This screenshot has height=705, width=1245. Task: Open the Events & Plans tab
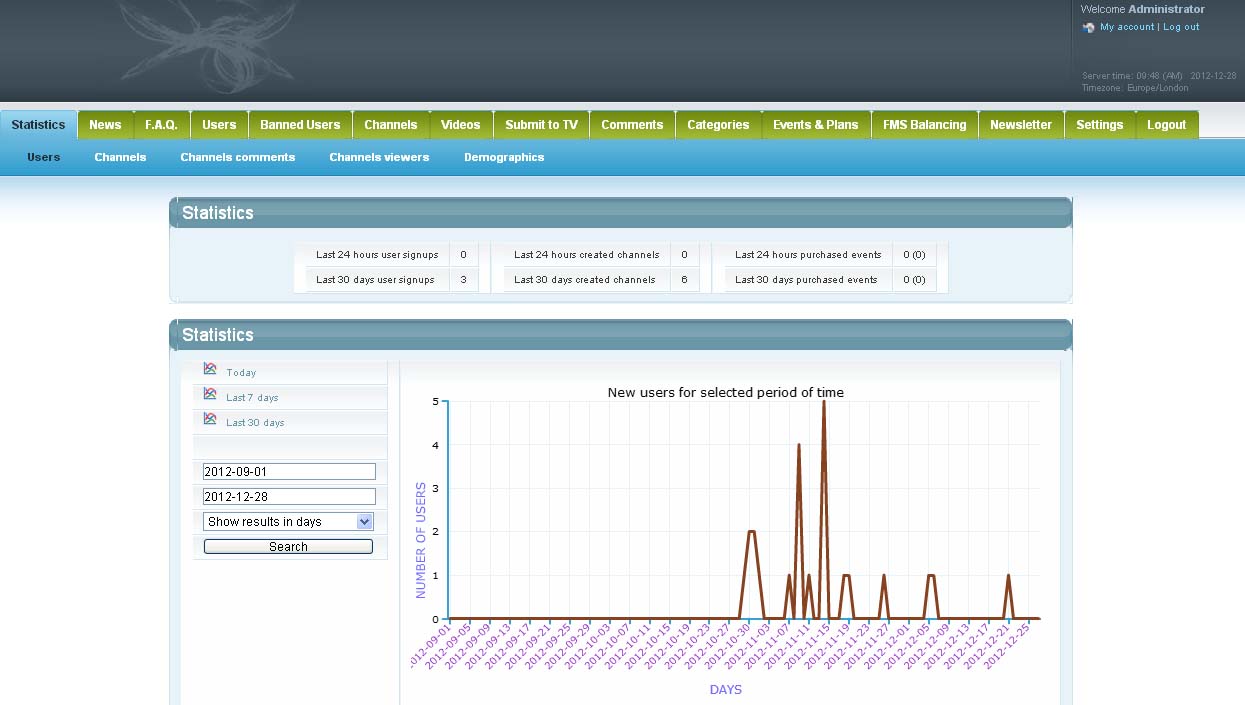[815, 125]
